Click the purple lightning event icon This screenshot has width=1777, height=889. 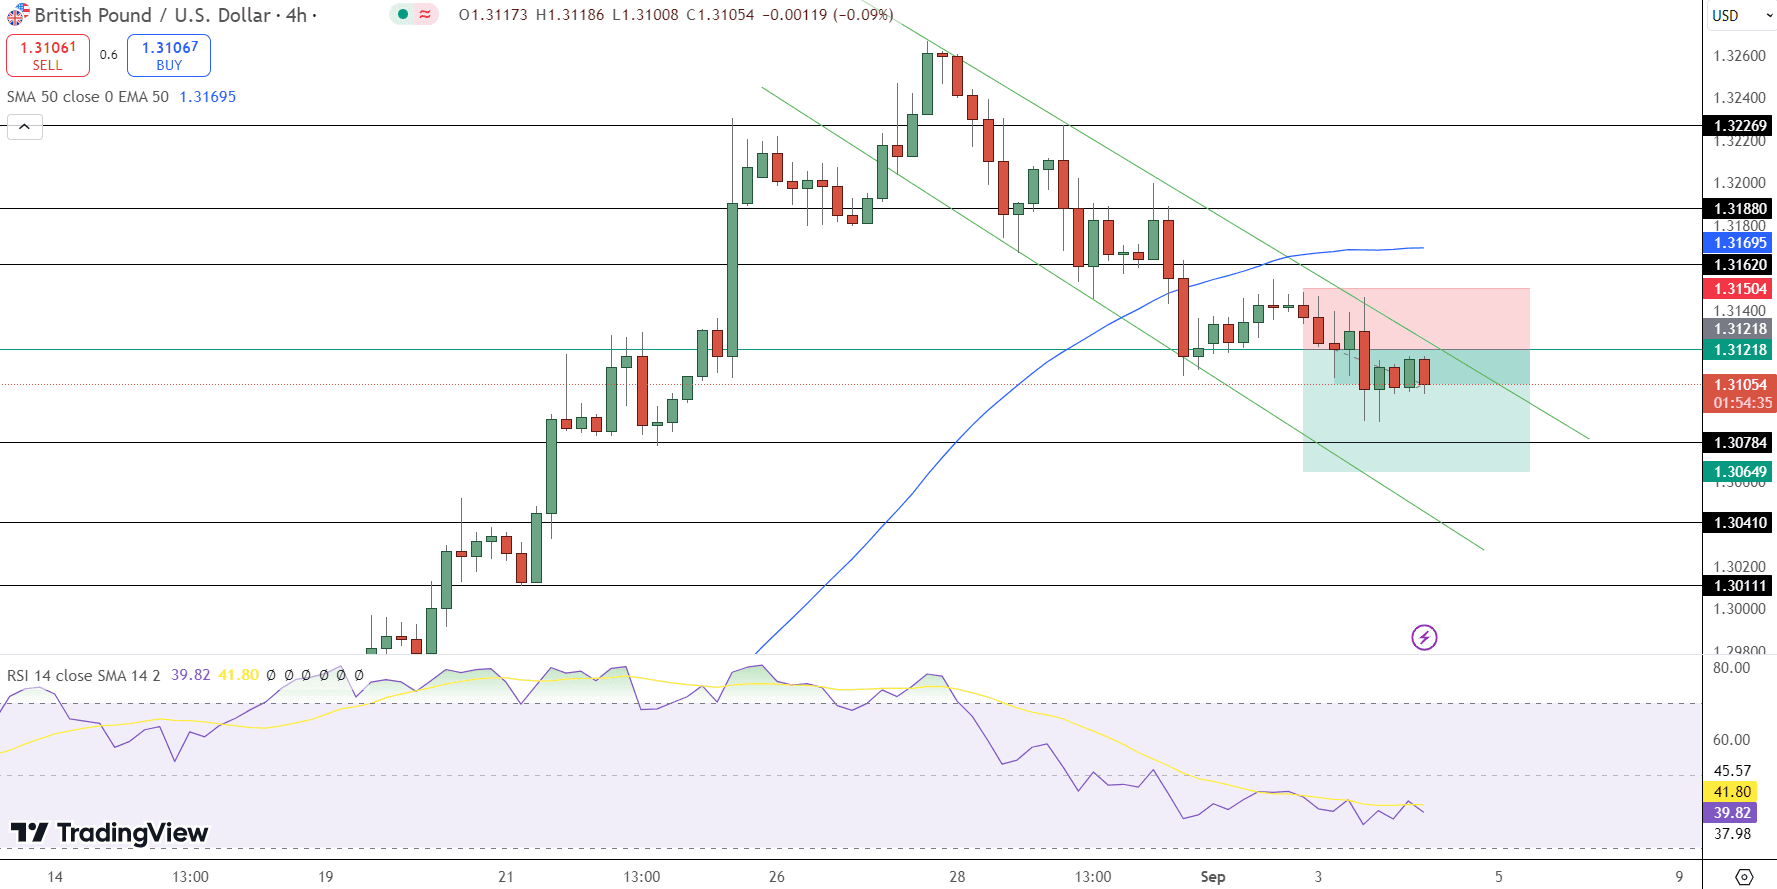[x=1424, y=637]
